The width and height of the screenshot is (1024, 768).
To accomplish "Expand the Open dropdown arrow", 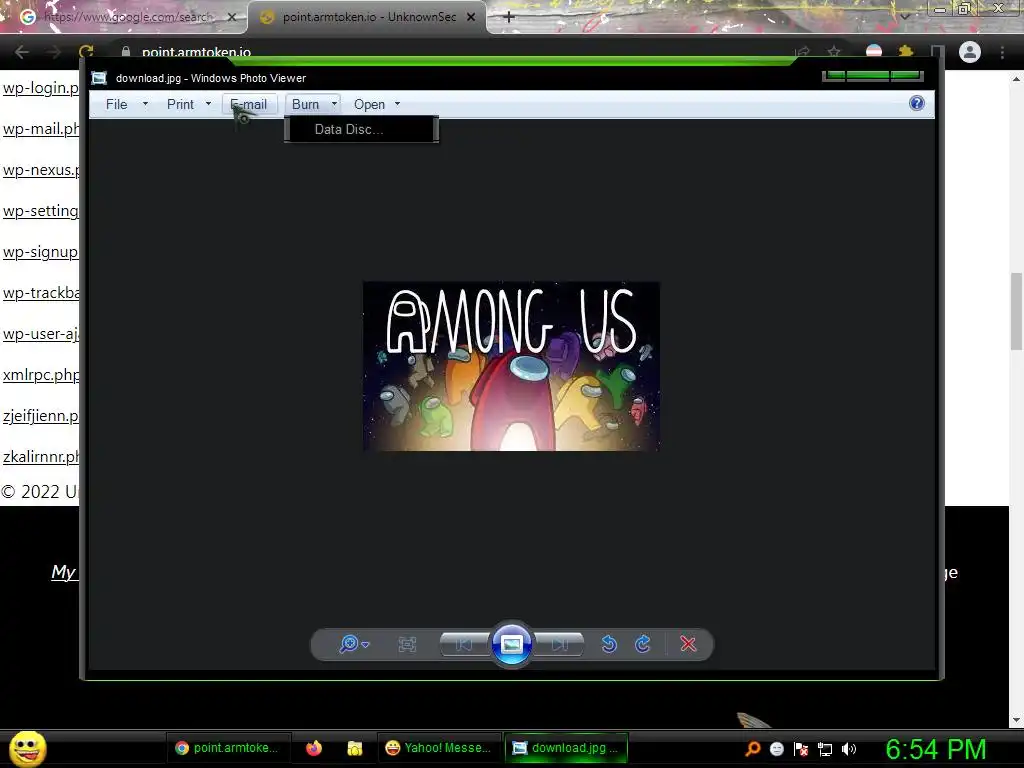I will [x=397, y=104].
